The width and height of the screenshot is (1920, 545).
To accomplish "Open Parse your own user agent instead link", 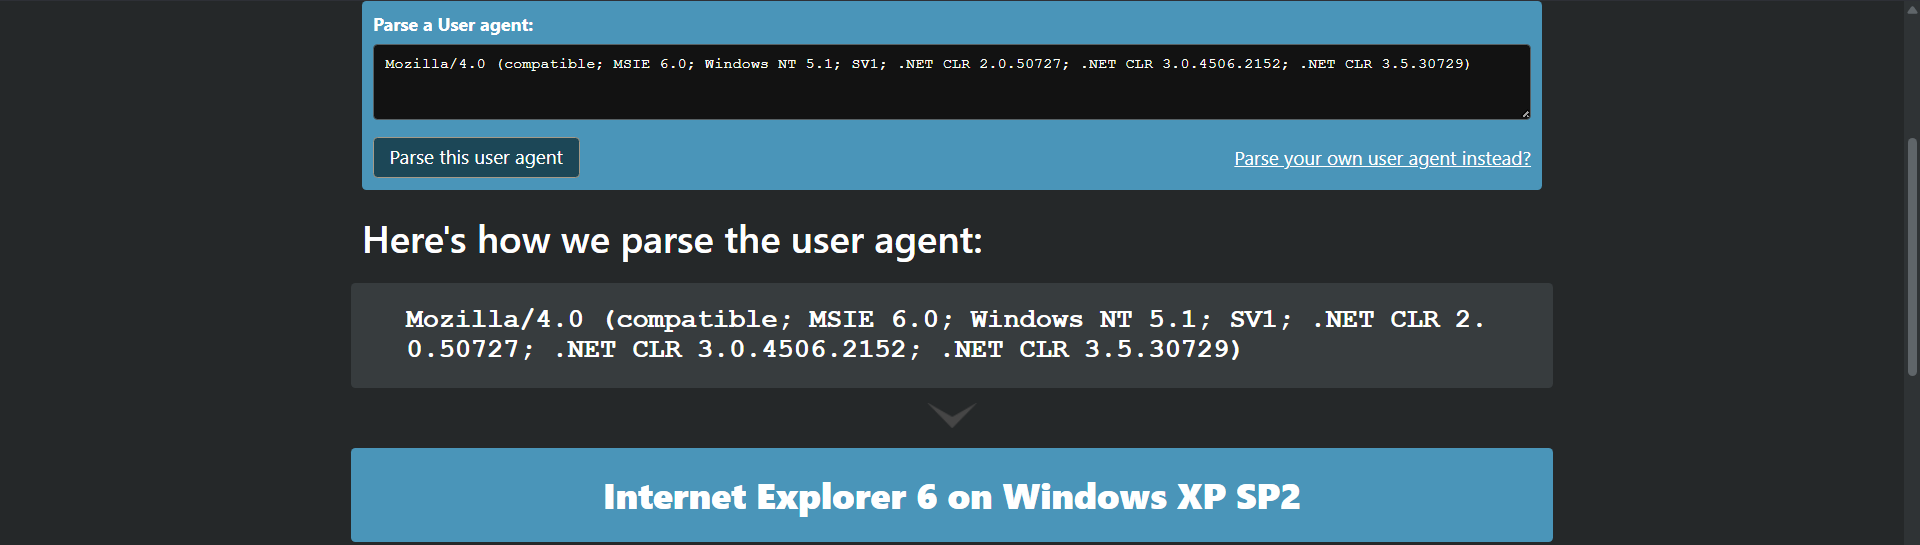I will (x=1382, y=159).
